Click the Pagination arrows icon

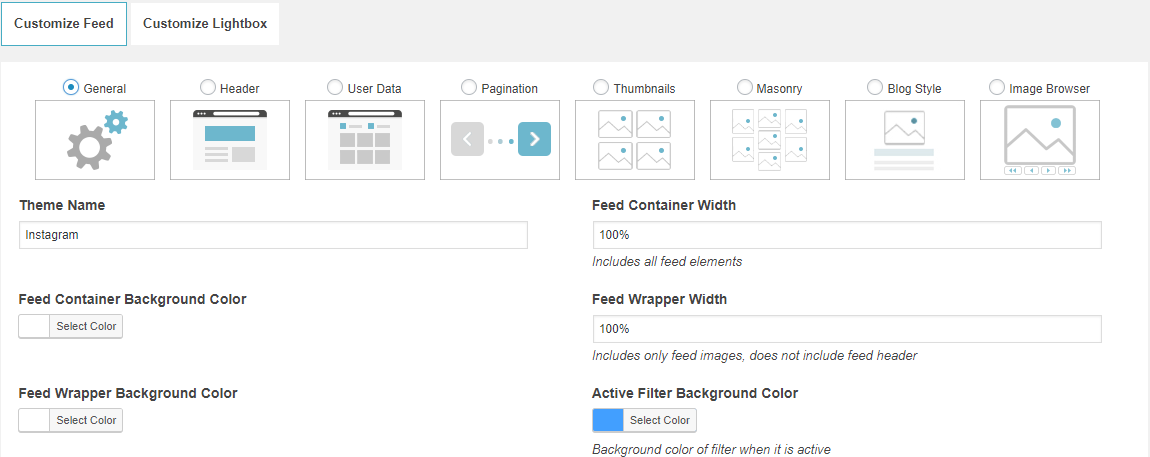pyautogui.click(x=500, y=140)
